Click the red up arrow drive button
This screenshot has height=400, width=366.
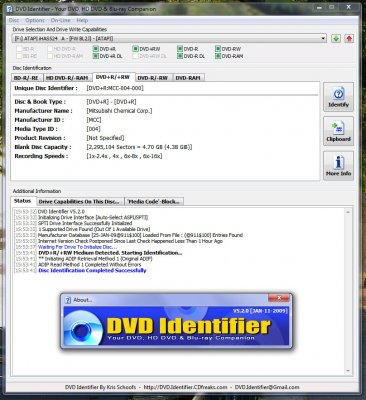coord(349,38)
